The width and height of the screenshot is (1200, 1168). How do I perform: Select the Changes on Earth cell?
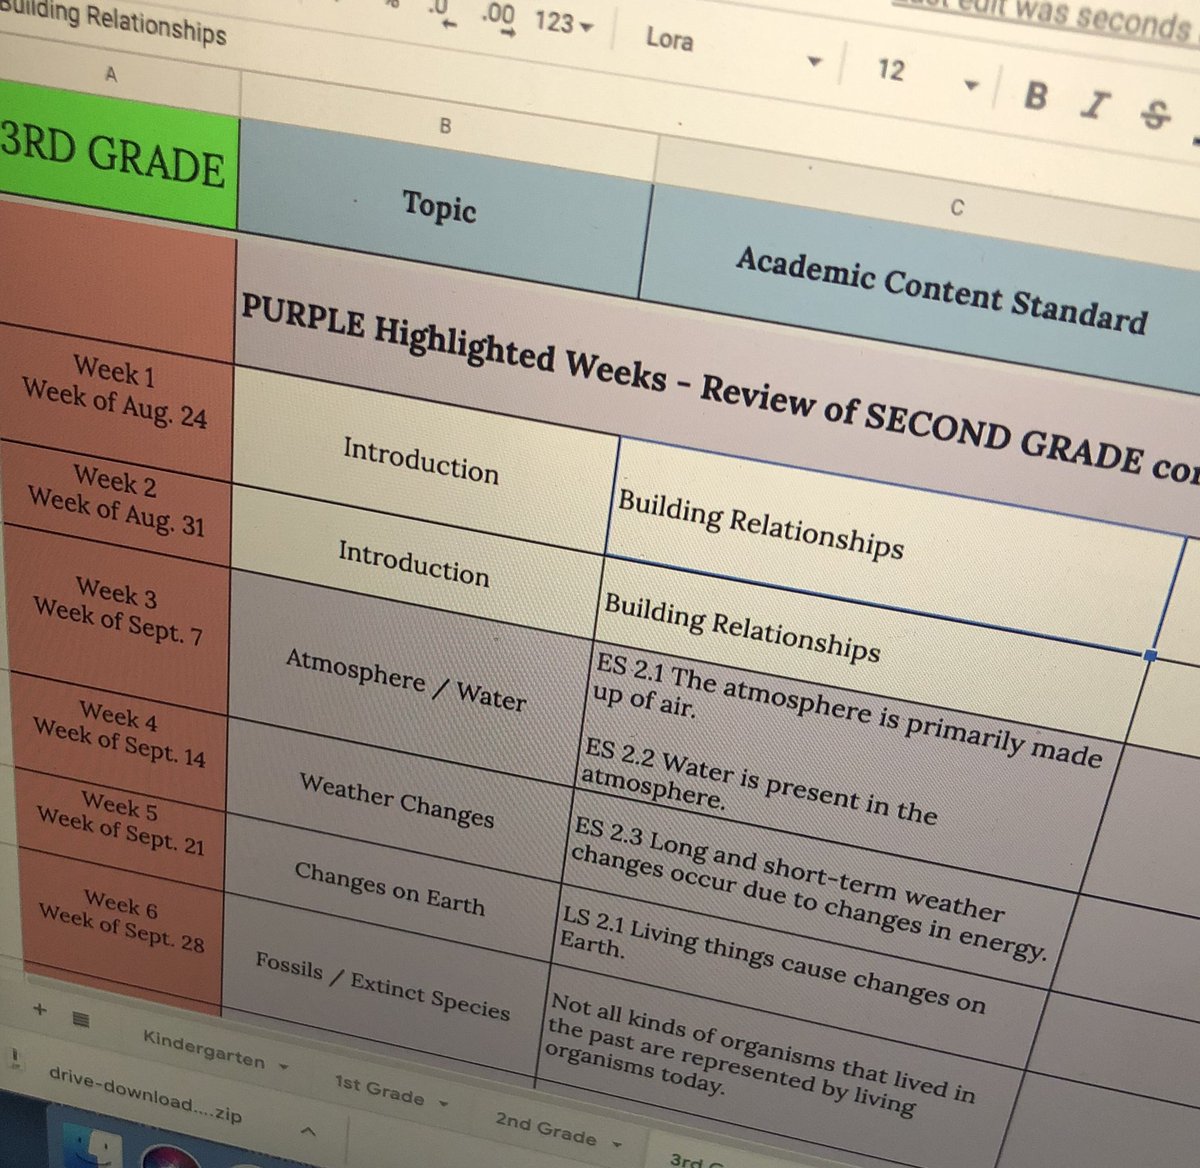[389, 889]
